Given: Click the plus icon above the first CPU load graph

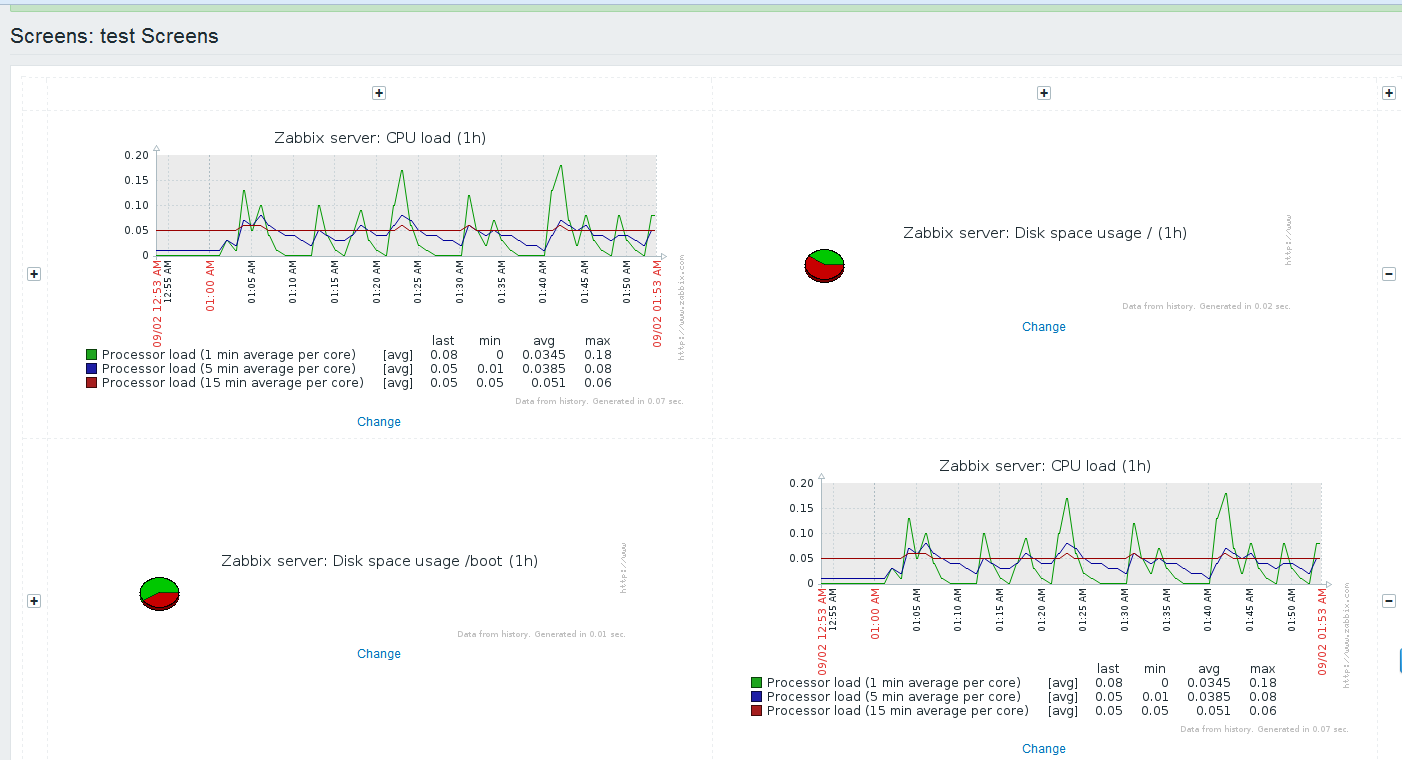Looking at the screenshot, I should (379, 93).
